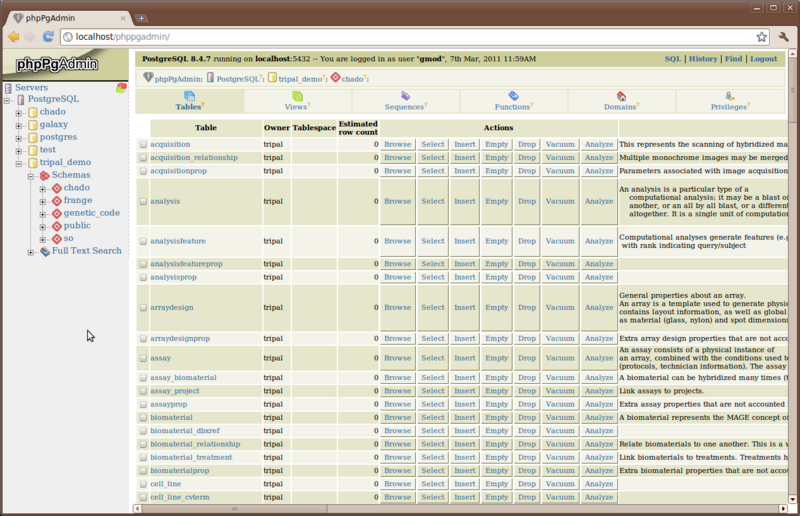Tick the checkbox for assay_project table

tap(143, 391)
